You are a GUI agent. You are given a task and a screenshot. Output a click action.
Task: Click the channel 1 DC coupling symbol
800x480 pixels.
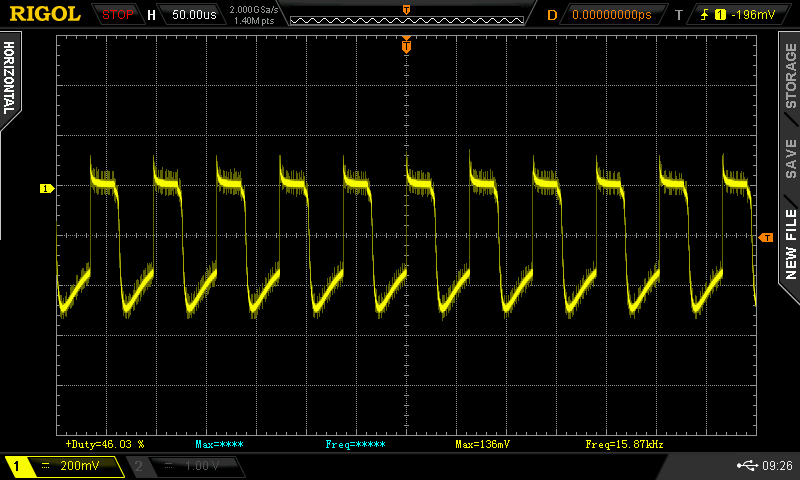(45, 466)
